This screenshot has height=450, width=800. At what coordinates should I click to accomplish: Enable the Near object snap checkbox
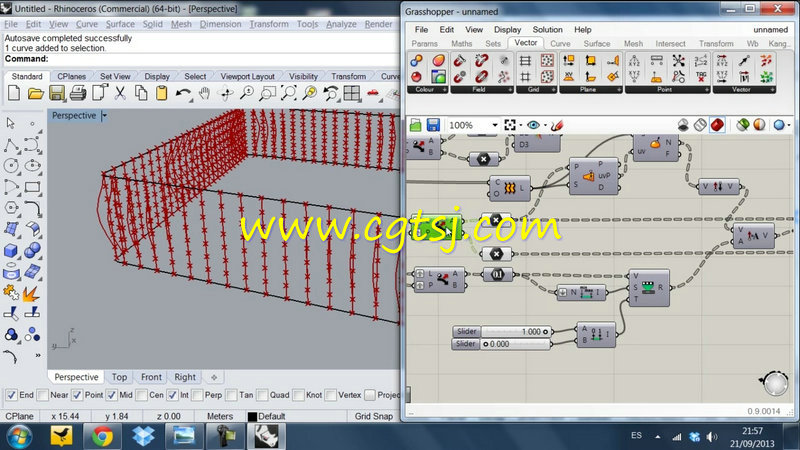pyautogui.click(x=43, y=395)
